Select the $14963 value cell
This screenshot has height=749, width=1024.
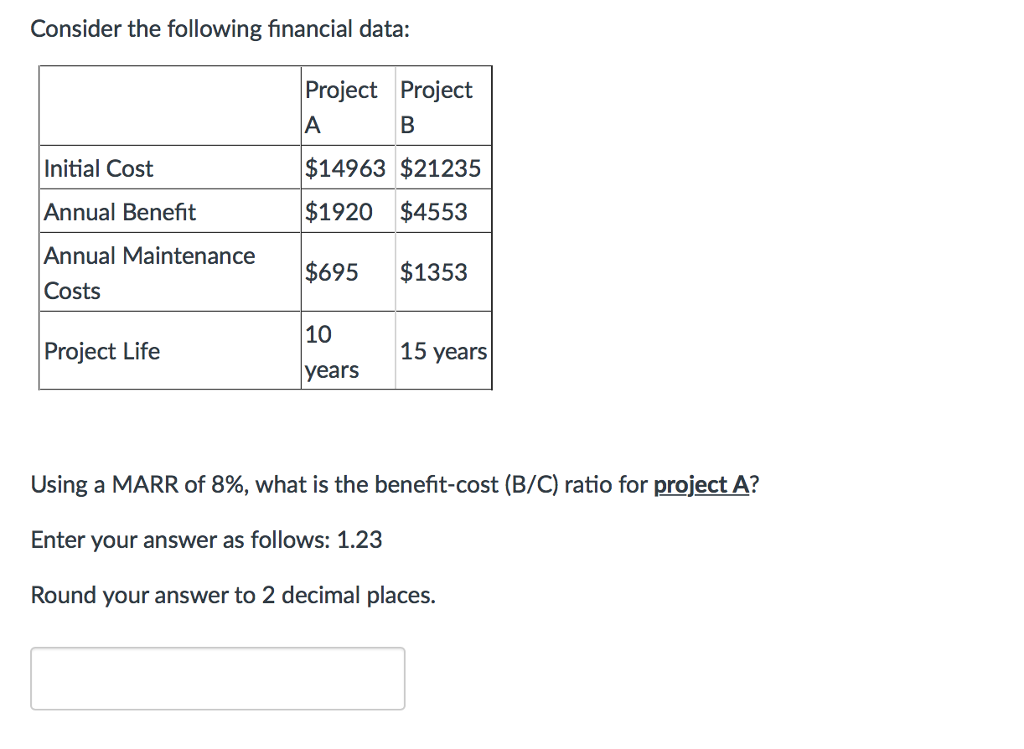[347, 168]
